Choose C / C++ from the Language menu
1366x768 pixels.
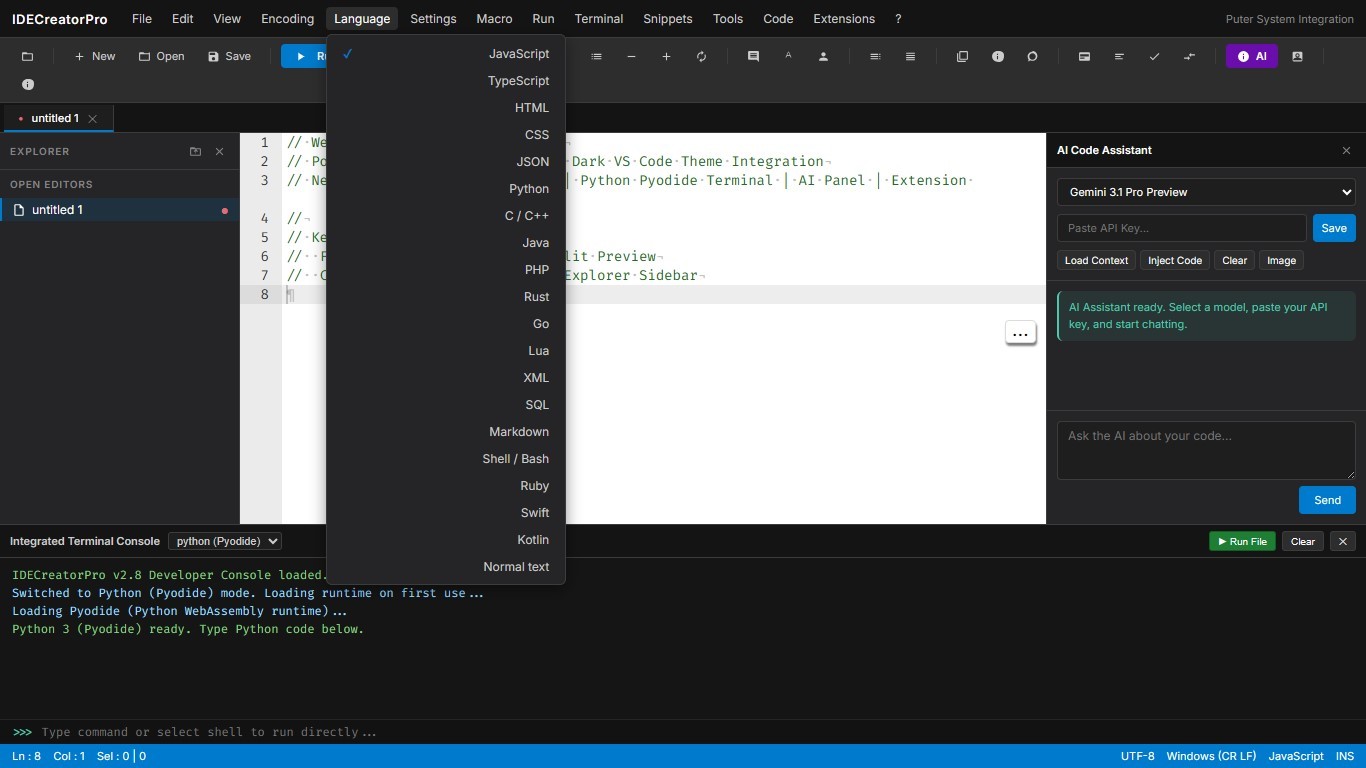(x=446, y=216)
